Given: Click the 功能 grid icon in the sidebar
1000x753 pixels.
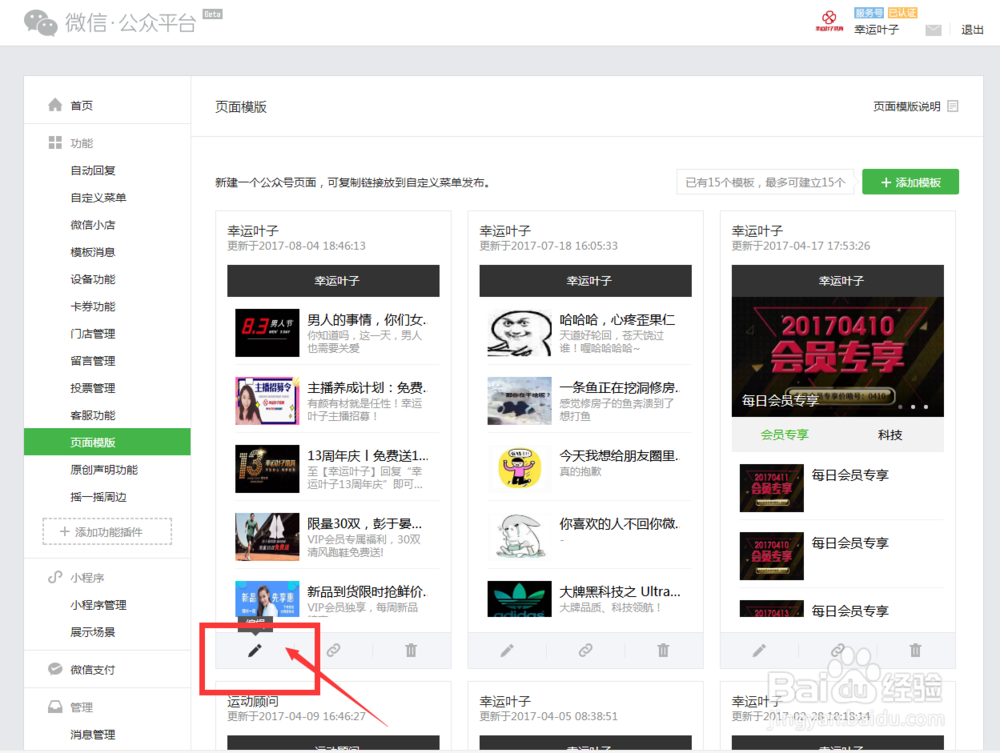Looking at the screenshot, I should (x=55, y=143).
